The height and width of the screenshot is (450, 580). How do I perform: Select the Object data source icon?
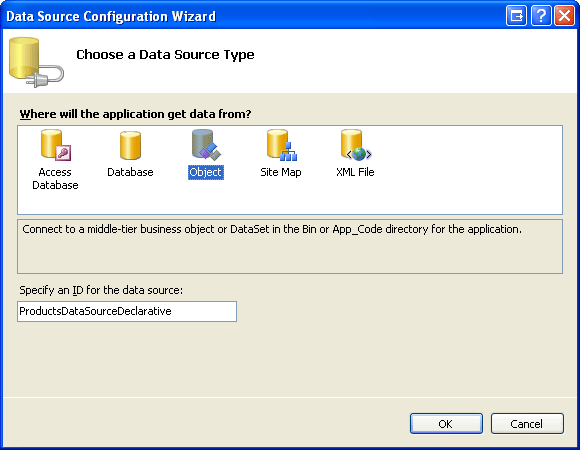pyautogui.click(x=206, y=145)
